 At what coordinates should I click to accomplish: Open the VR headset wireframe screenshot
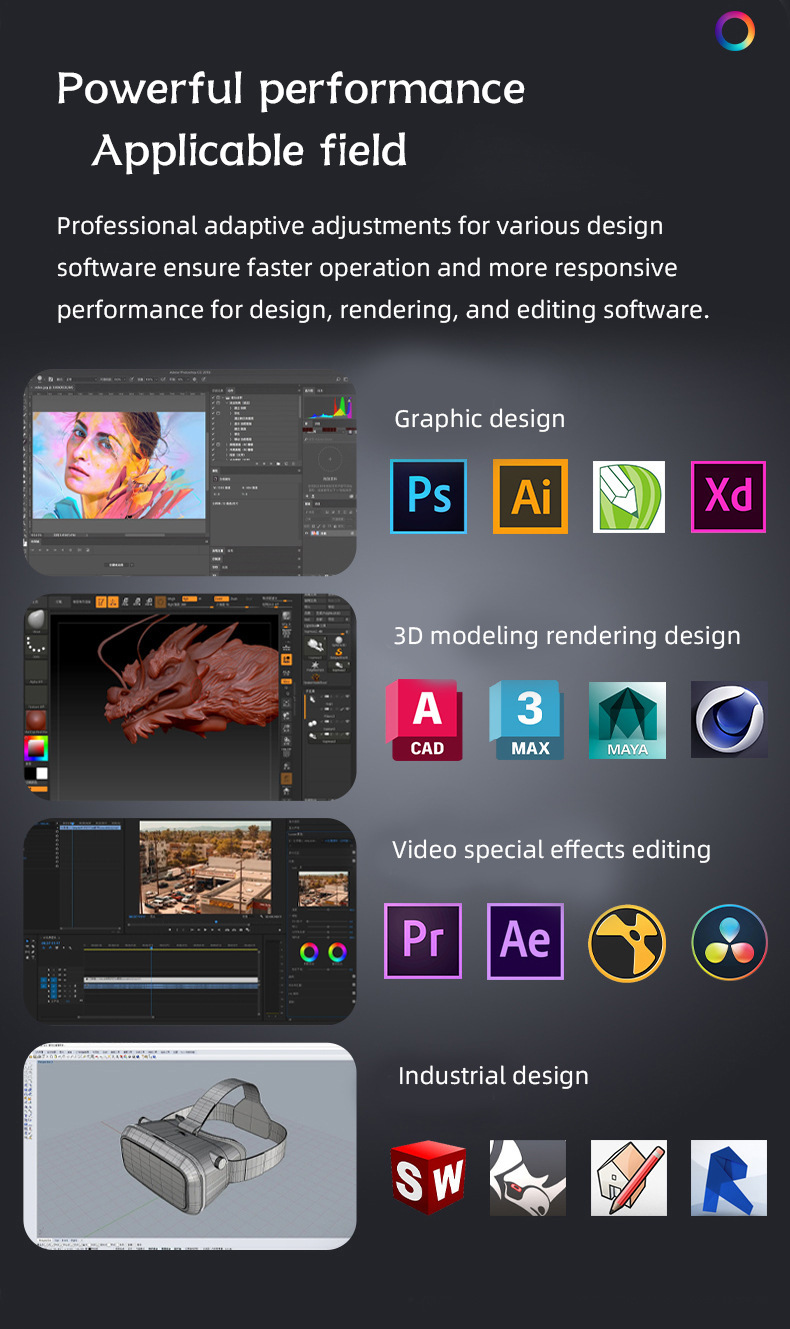[x=190, y=1146]
